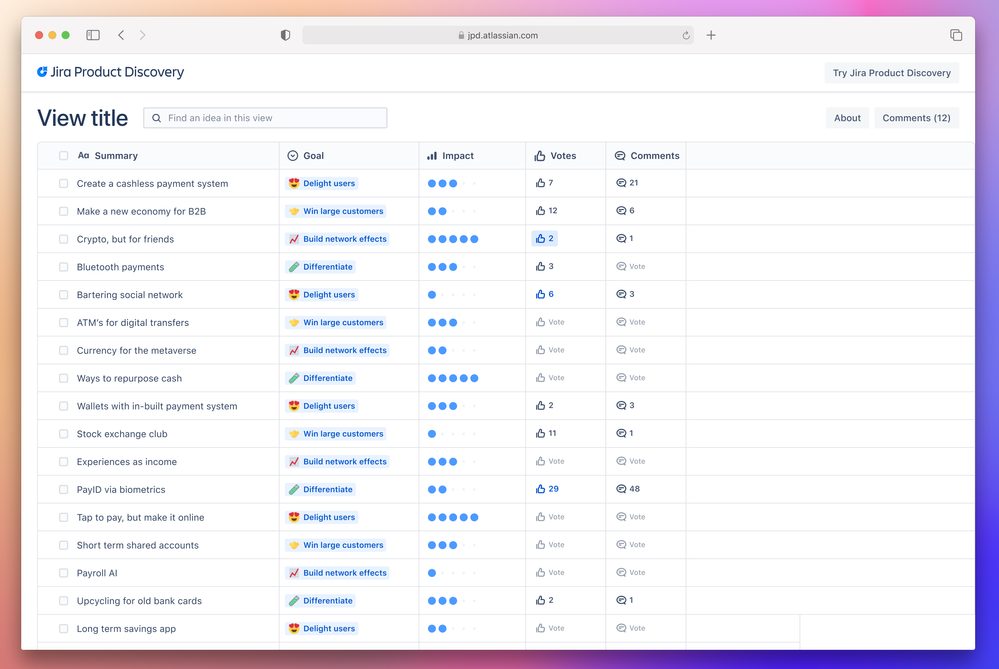Open the About button
This screenshot has width=999, height=669.
(x=847, y=118)
